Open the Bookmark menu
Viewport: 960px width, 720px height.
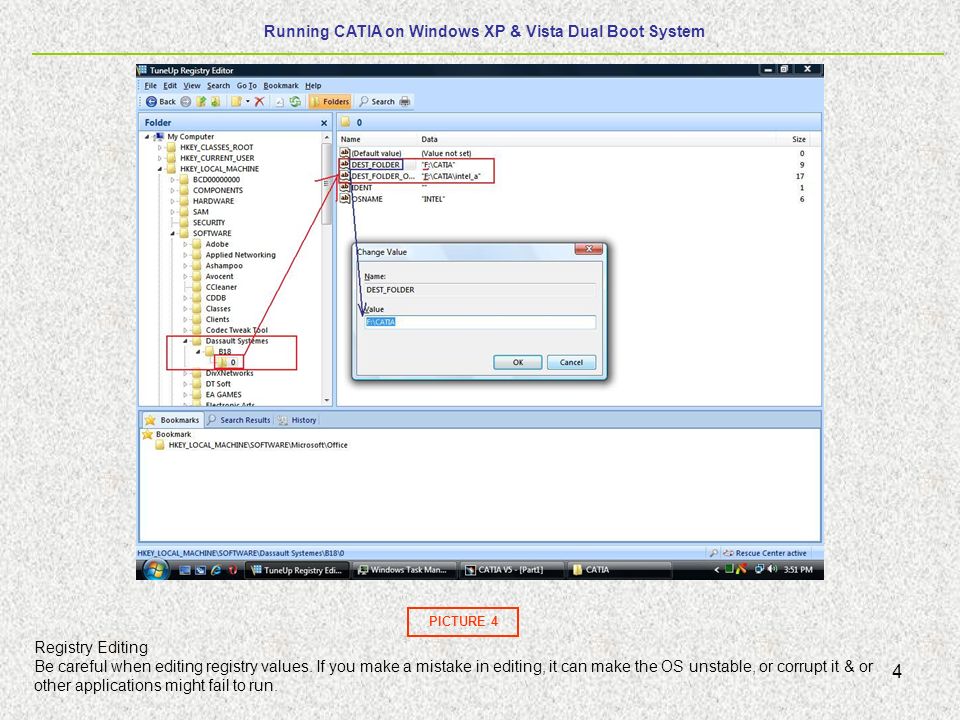click(x=281, y=86)
